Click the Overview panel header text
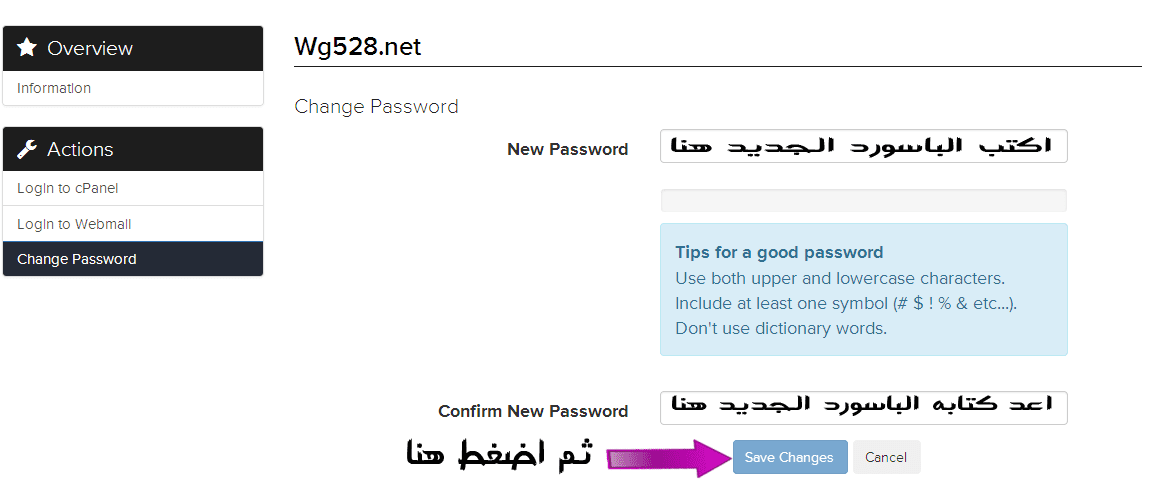This screenshot has height=495, width=1156. [90, 48]
